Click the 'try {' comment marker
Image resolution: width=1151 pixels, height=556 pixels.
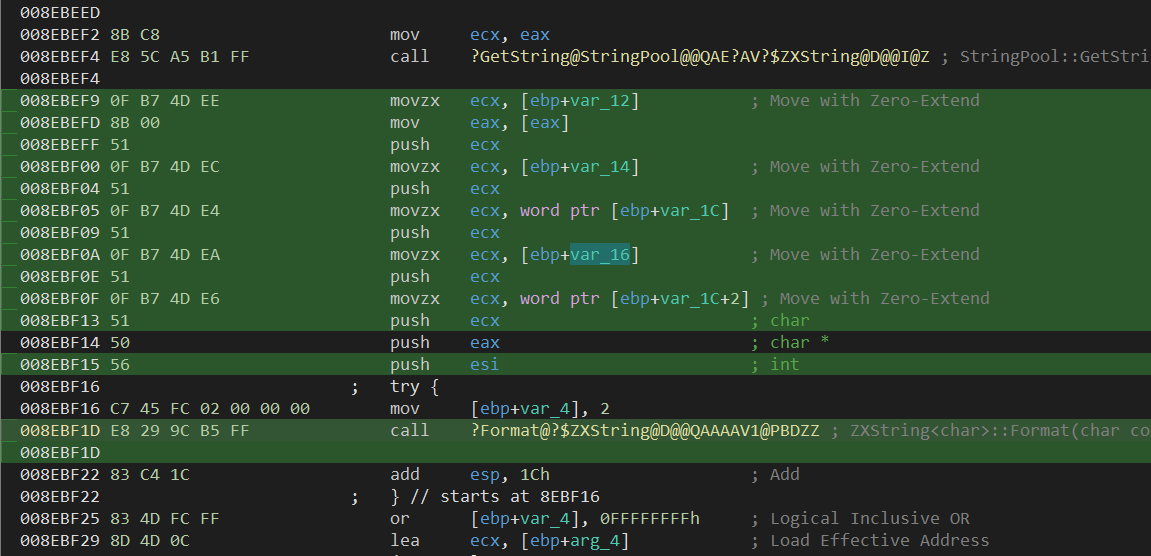415,386
